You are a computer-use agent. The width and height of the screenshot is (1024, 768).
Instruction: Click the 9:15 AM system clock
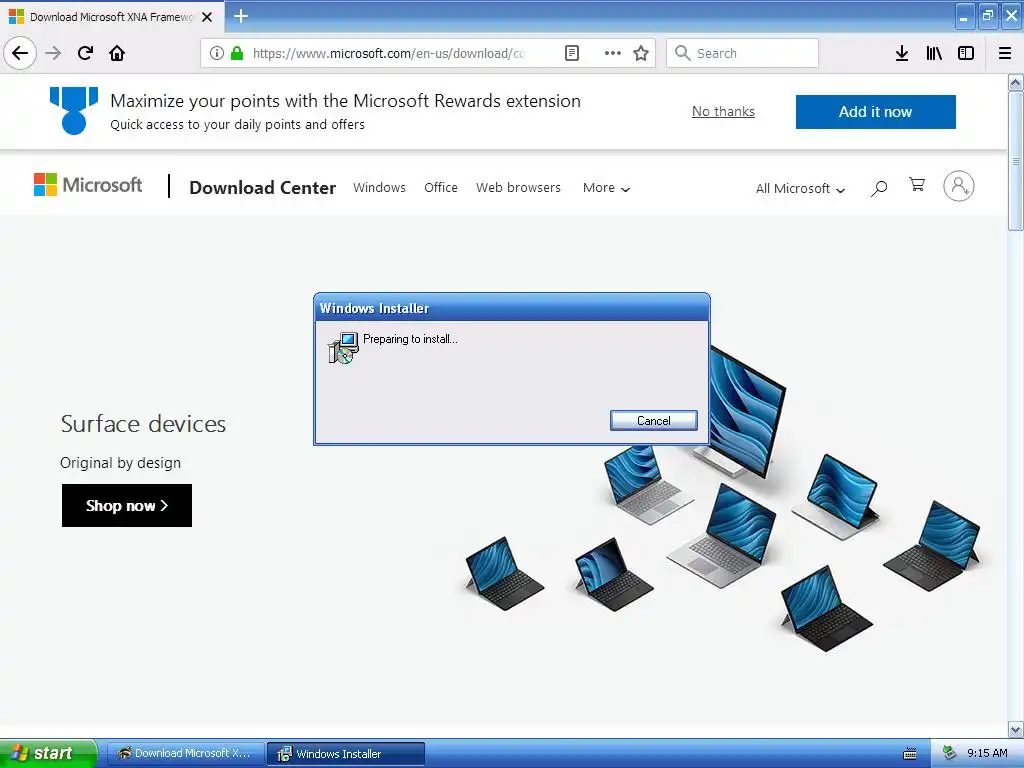(987, 753)
